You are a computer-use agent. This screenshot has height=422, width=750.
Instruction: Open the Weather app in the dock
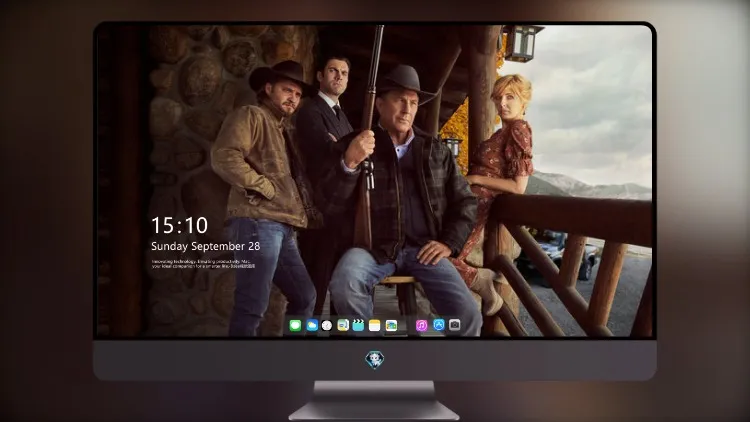[x=312, y=326]
